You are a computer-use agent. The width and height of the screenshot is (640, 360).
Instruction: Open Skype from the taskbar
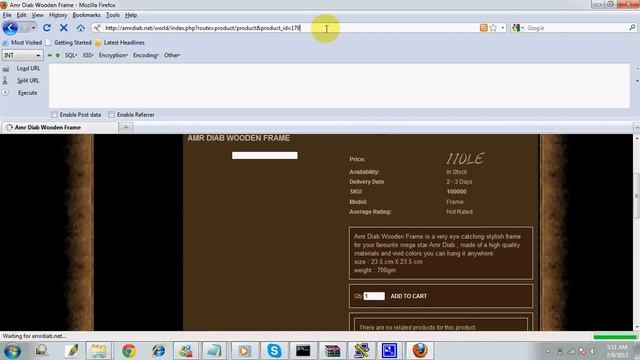point(274,351)
